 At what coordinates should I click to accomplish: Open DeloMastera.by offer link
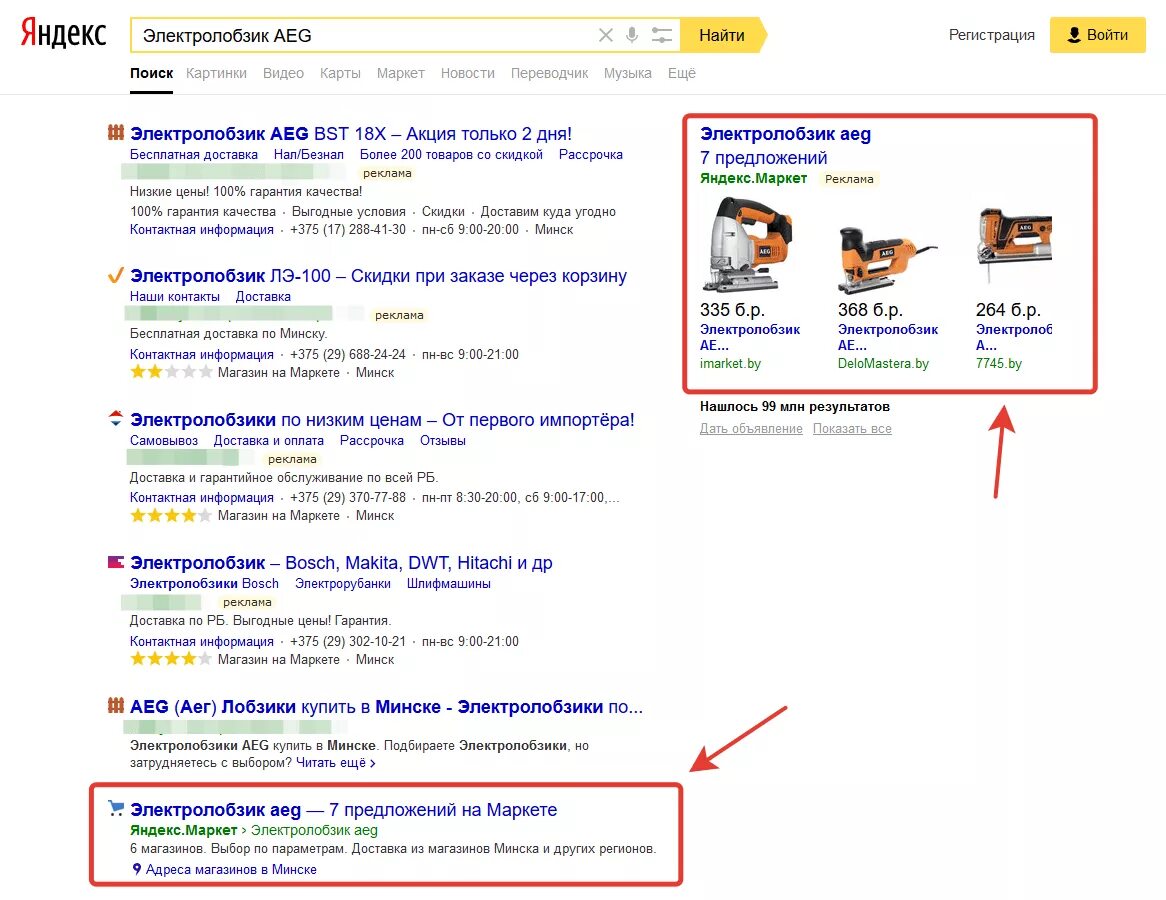pos(883,364)
